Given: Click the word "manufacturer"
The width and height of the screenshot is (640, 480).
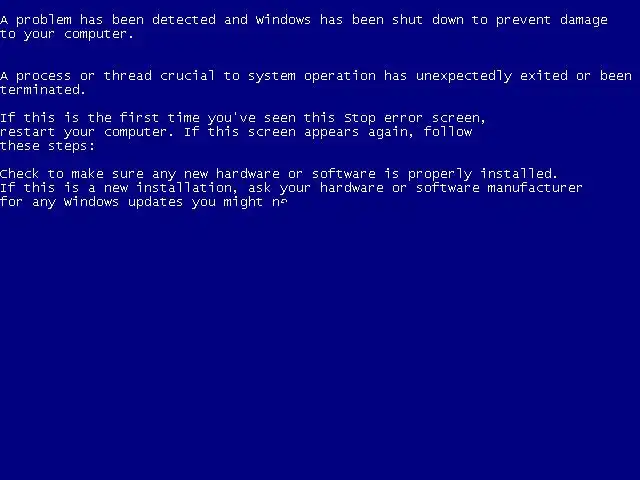Looking at the screenshot, I should pos(535,188).
